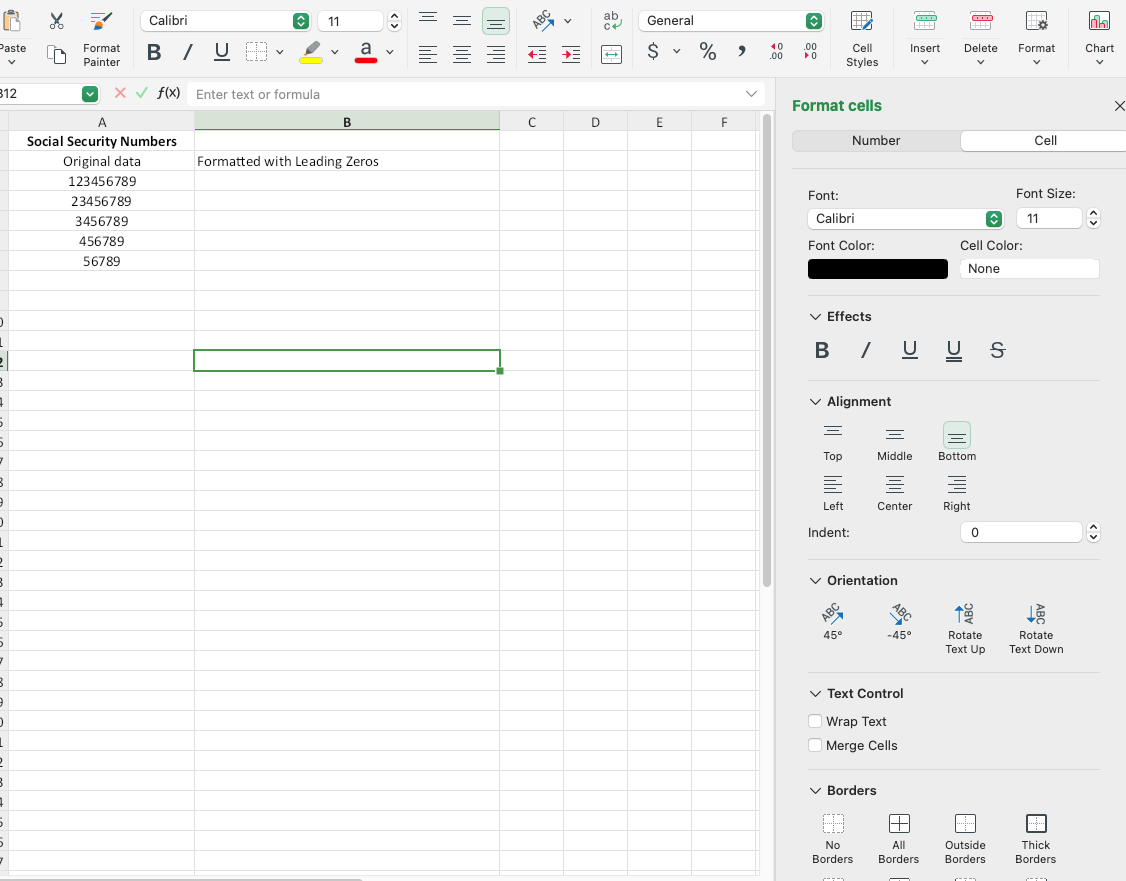This screenshot has height=881, width=1126.
Task: Click the black Font Color swatch
Action: coord(878,269)
